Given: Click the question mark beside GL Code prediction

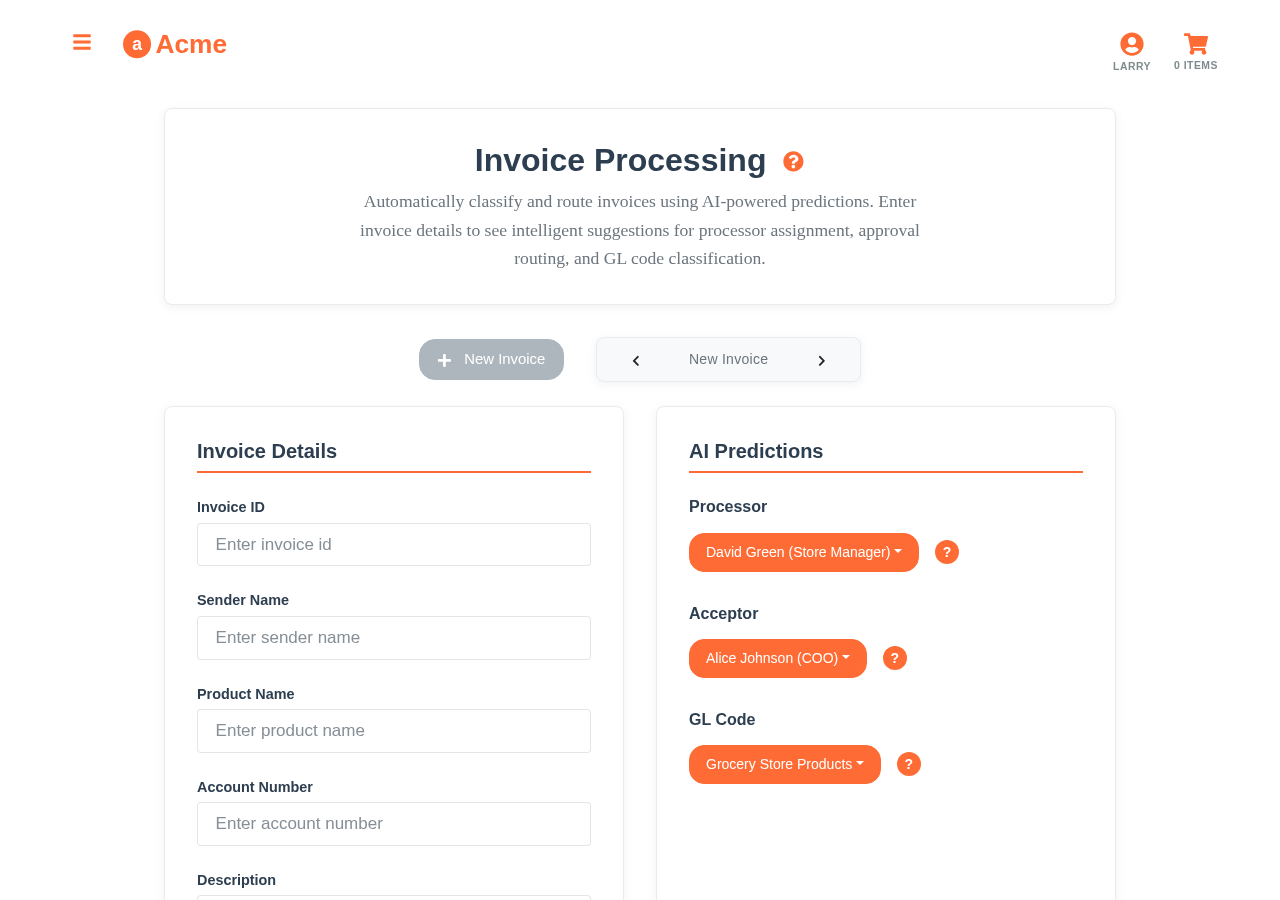Looking at the screenshot, I should pyautogui.click(x=908, y=763).
